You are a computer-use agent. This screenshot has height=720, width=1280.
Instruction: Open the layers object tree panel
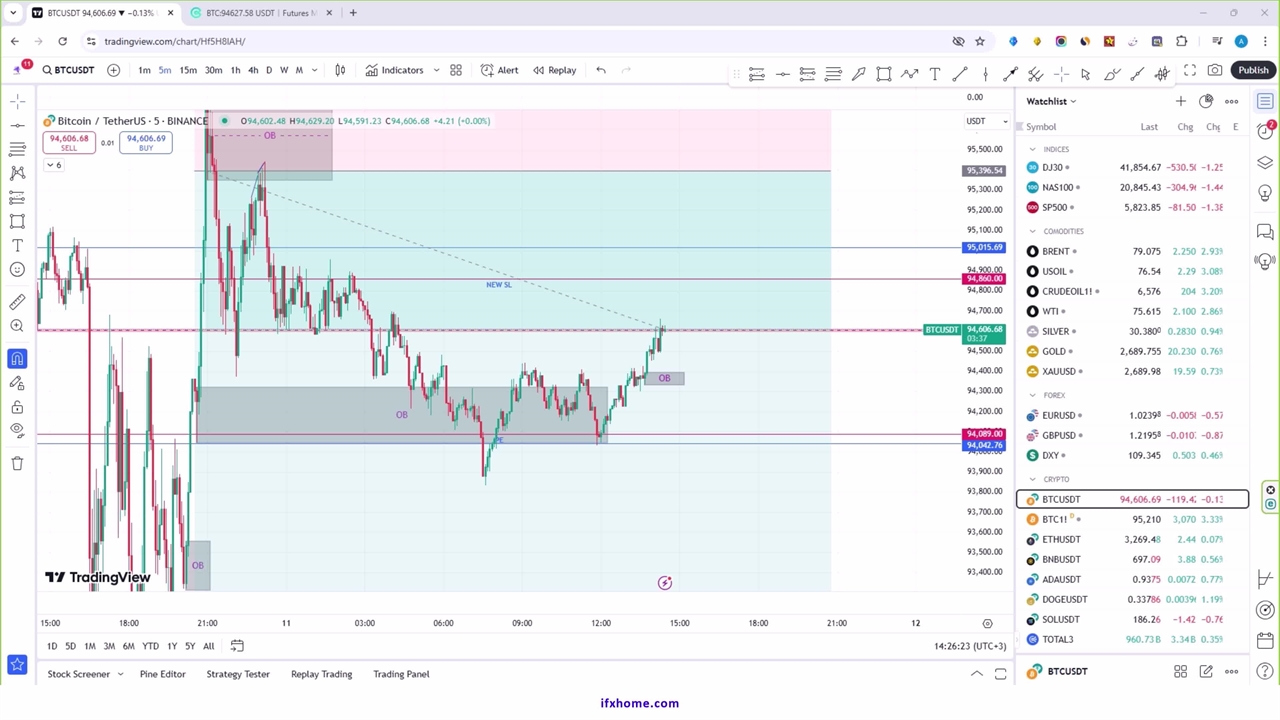tap(1265, 162)
